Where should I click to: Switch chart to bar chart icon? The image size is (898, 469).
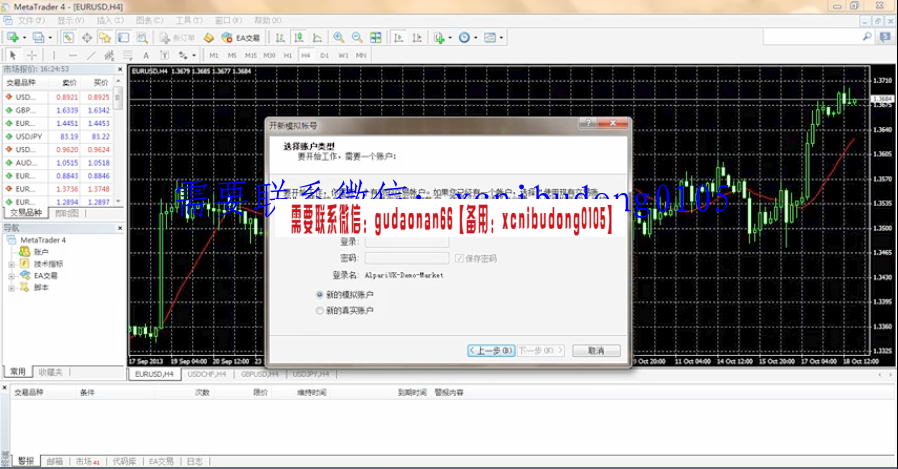click(280, 38)
